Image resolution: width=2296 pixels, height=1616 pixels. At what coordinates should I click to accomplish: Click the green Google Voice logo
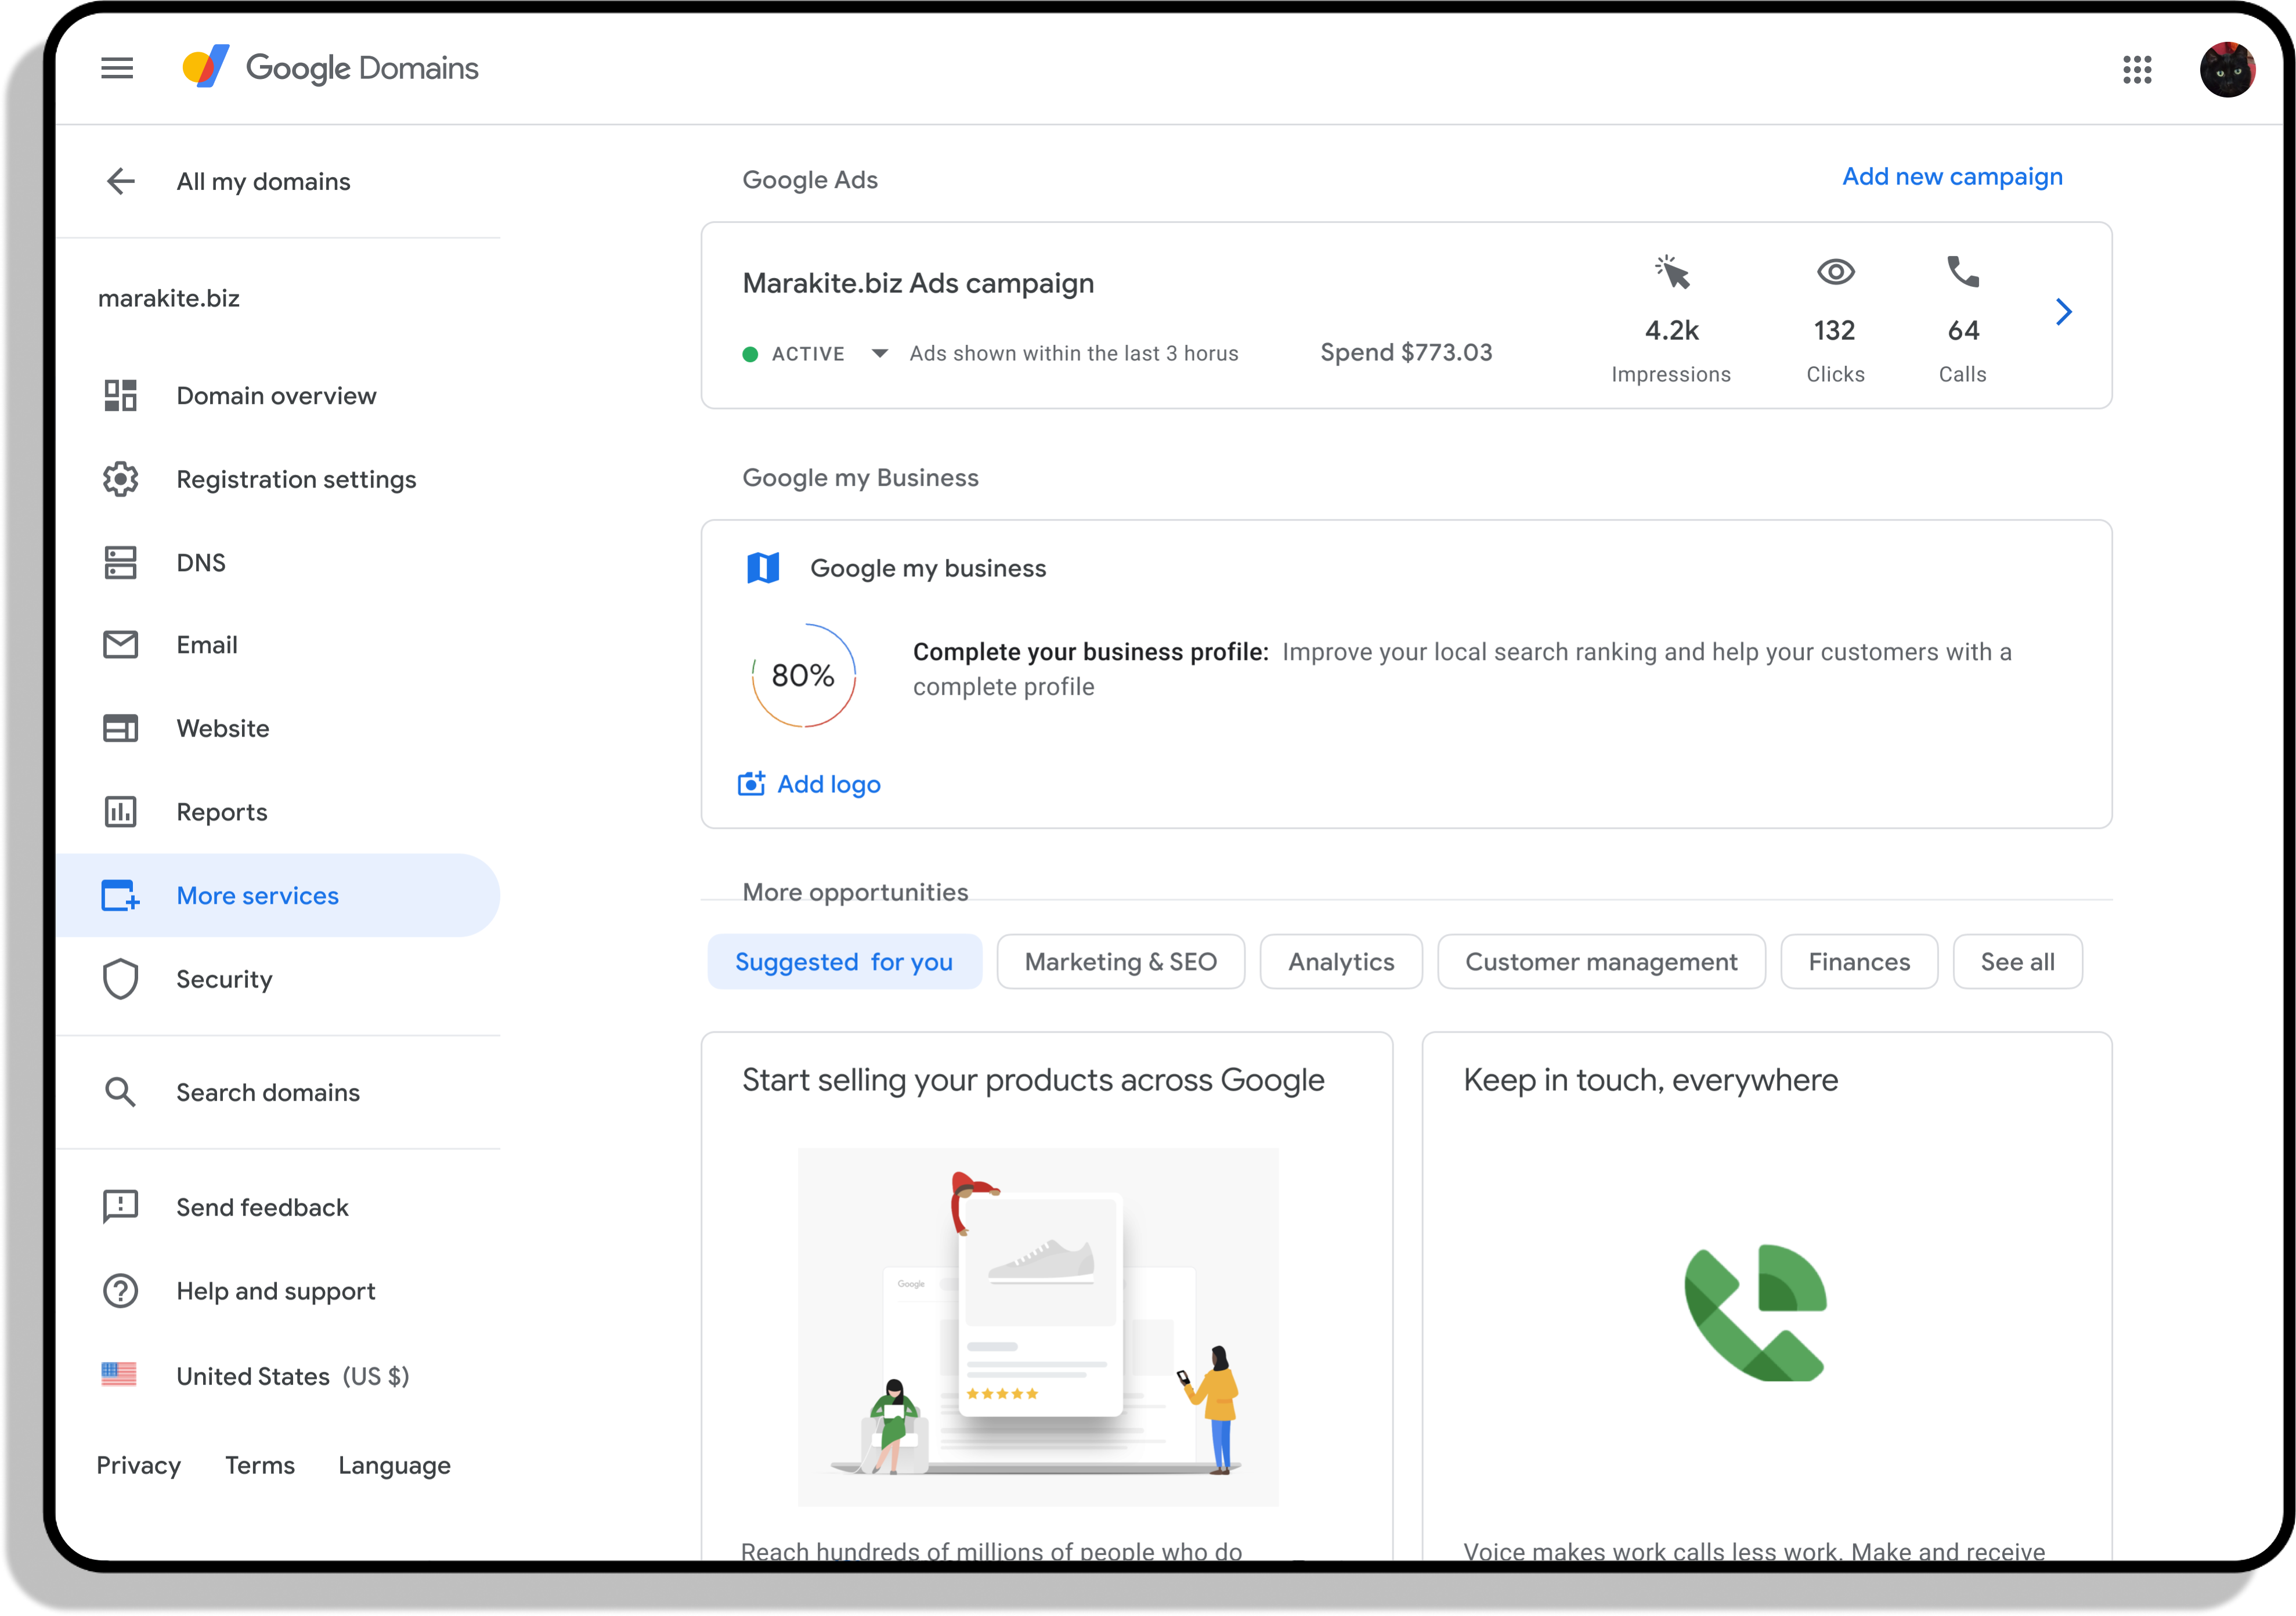point(1755,1313)
